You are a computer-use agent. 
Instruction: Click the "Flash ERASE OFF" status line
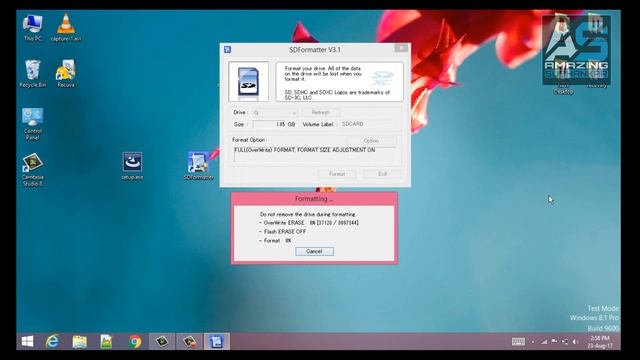[282, 231]
